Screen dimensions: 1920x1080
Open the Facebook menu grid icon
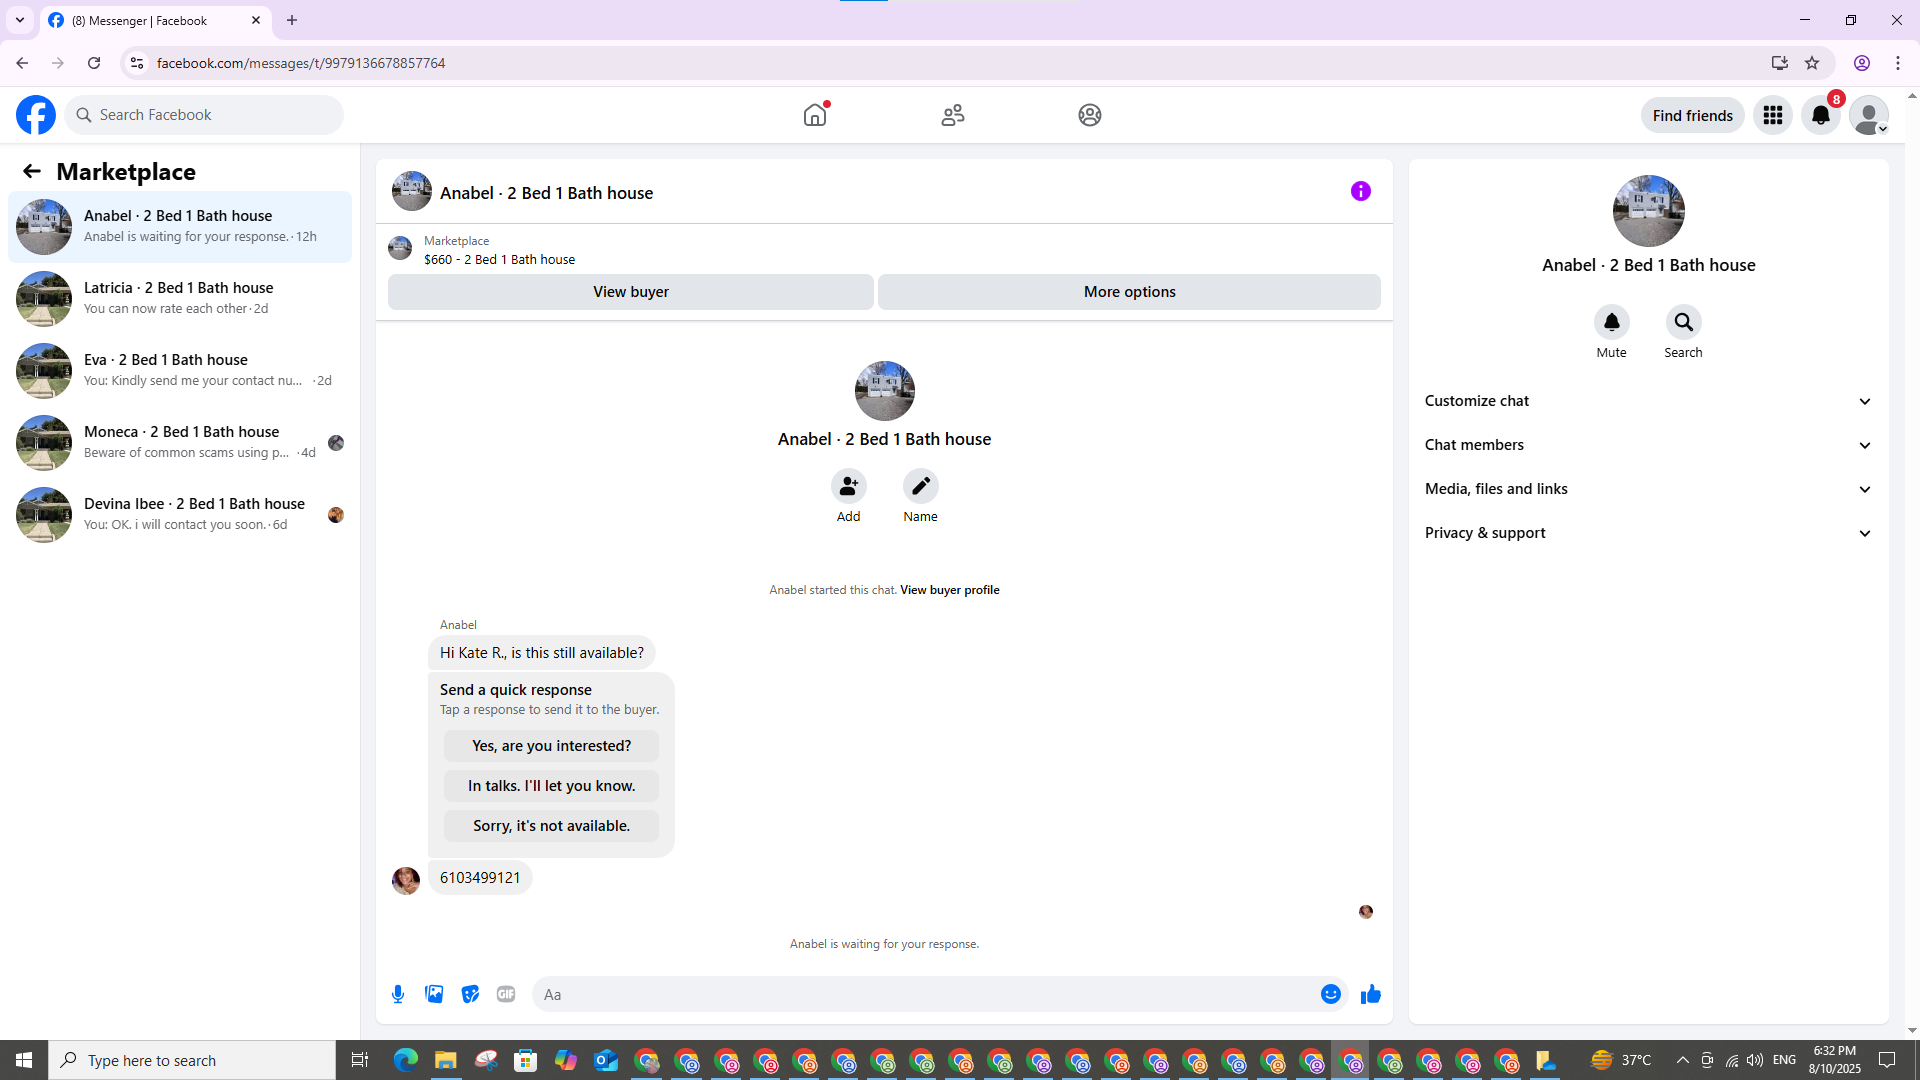click(x=1772, y=115)
